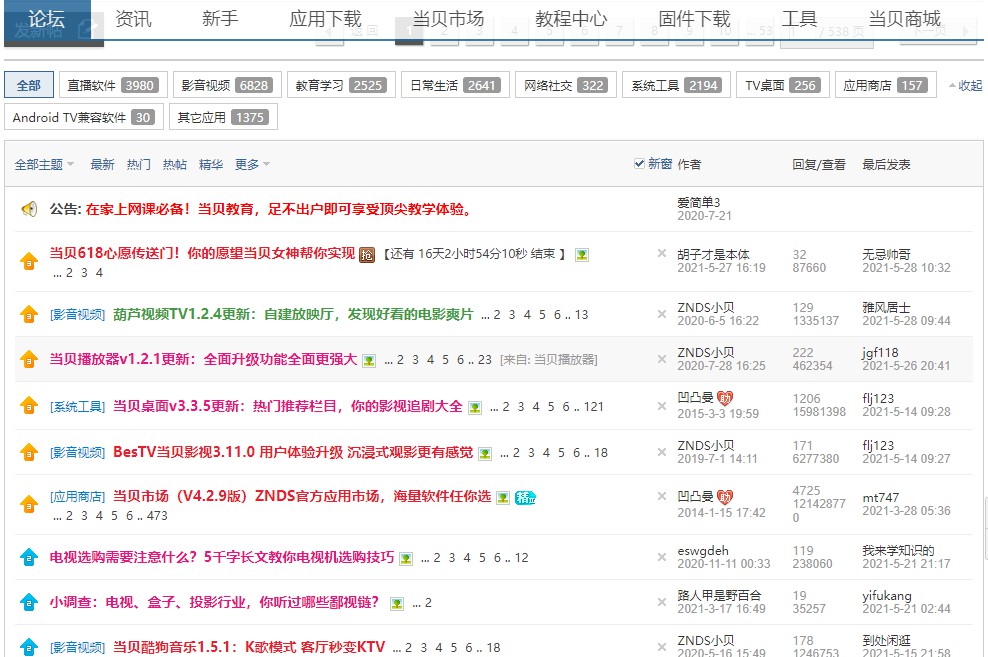Select the Android TV兼容软件 category
Viewport: 988px width, 657px height.
pyautogui.click(x=84, y=117)
